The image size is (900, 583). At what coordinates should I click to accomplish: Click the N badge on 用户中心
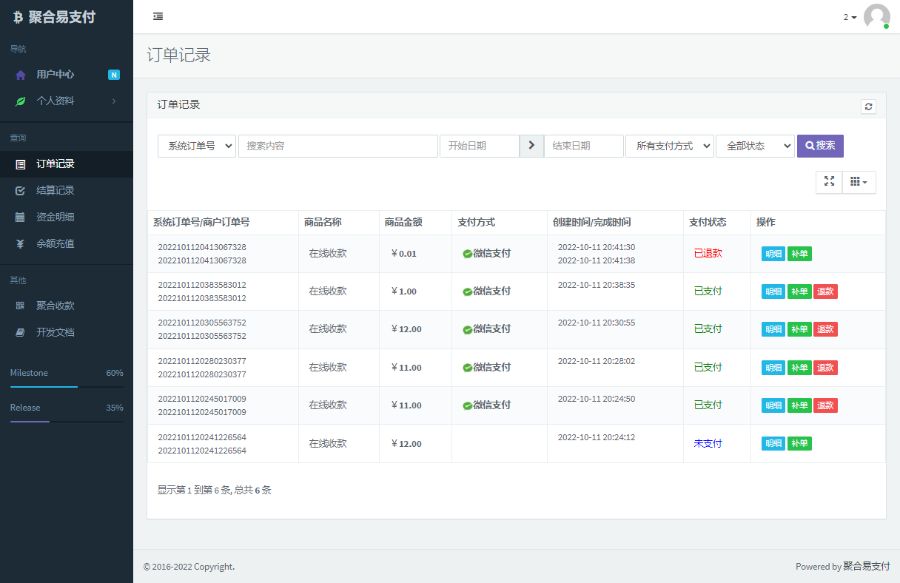pos(114,75)
